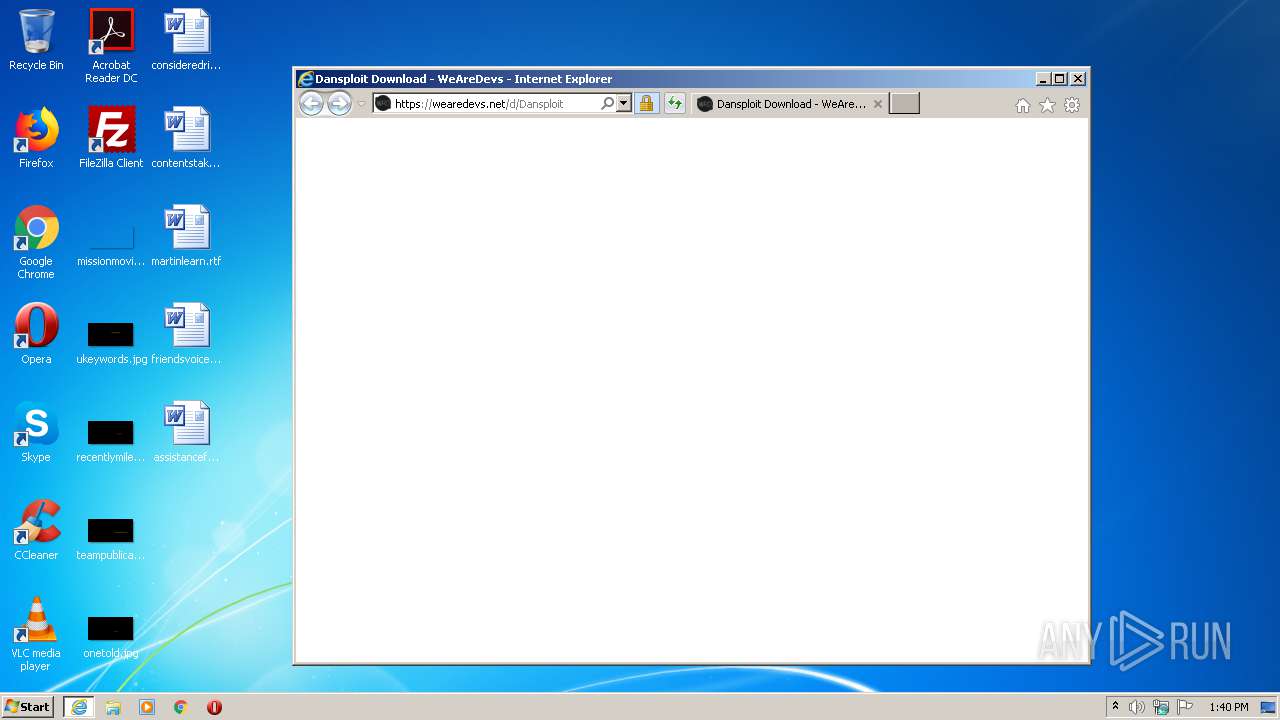Launch Google Chrome from desktop
The width and height of the screenshot is (1280, 720).
click(x=36, y=242)
